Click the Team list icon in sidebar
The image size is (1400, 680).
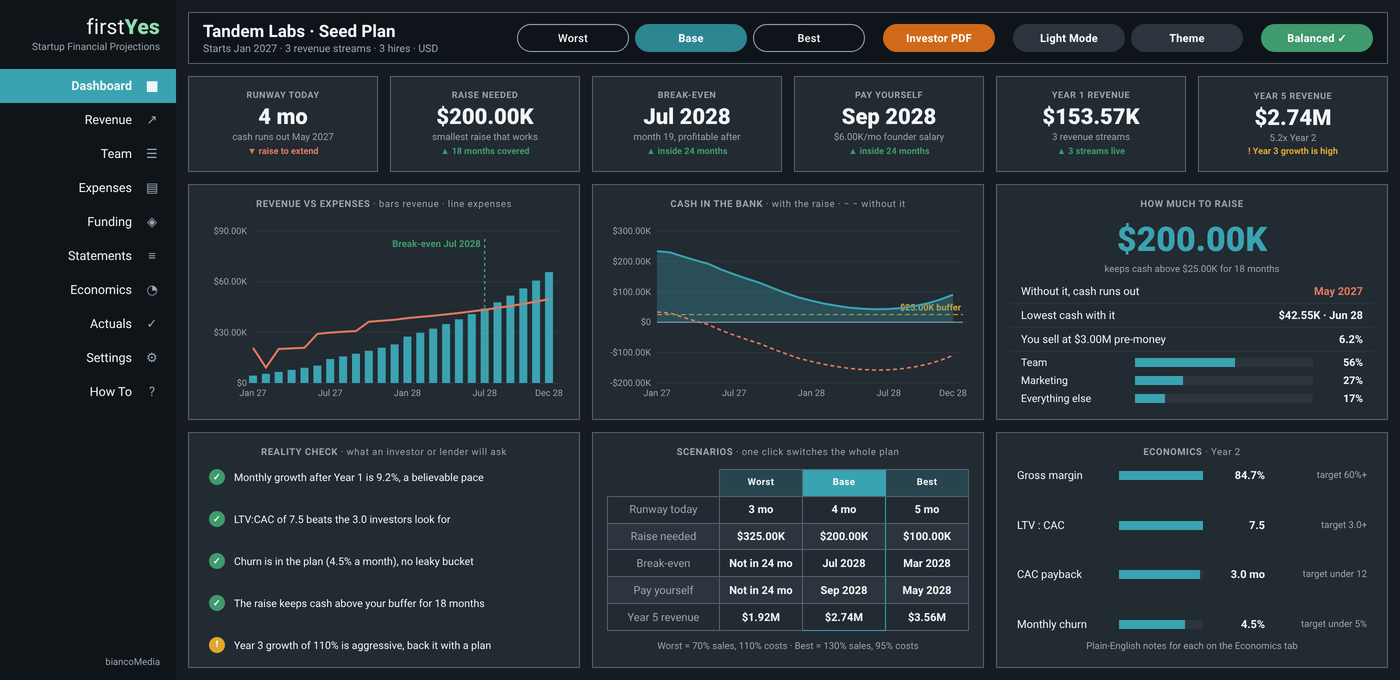point(152,154)
